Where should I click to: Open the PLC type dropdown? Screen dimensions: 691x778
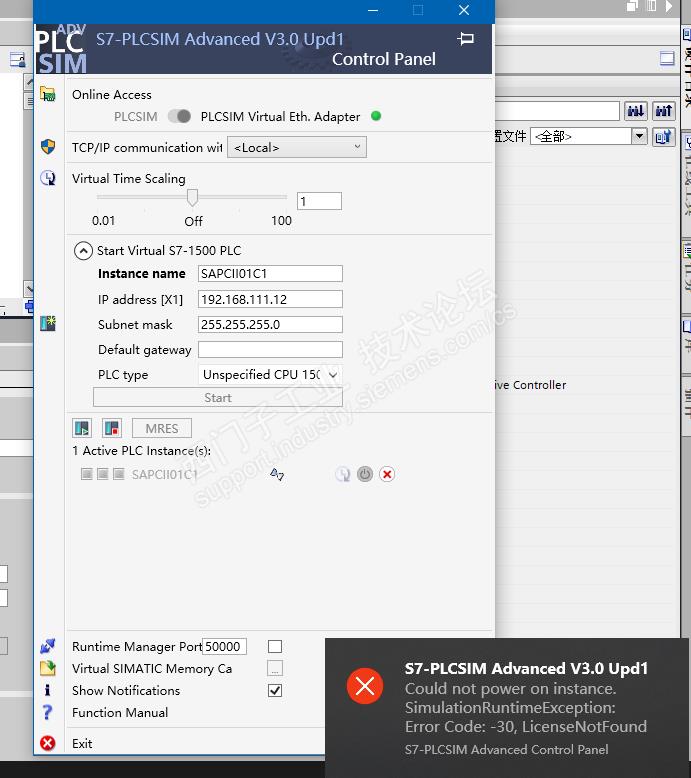(x=270, y=375)
